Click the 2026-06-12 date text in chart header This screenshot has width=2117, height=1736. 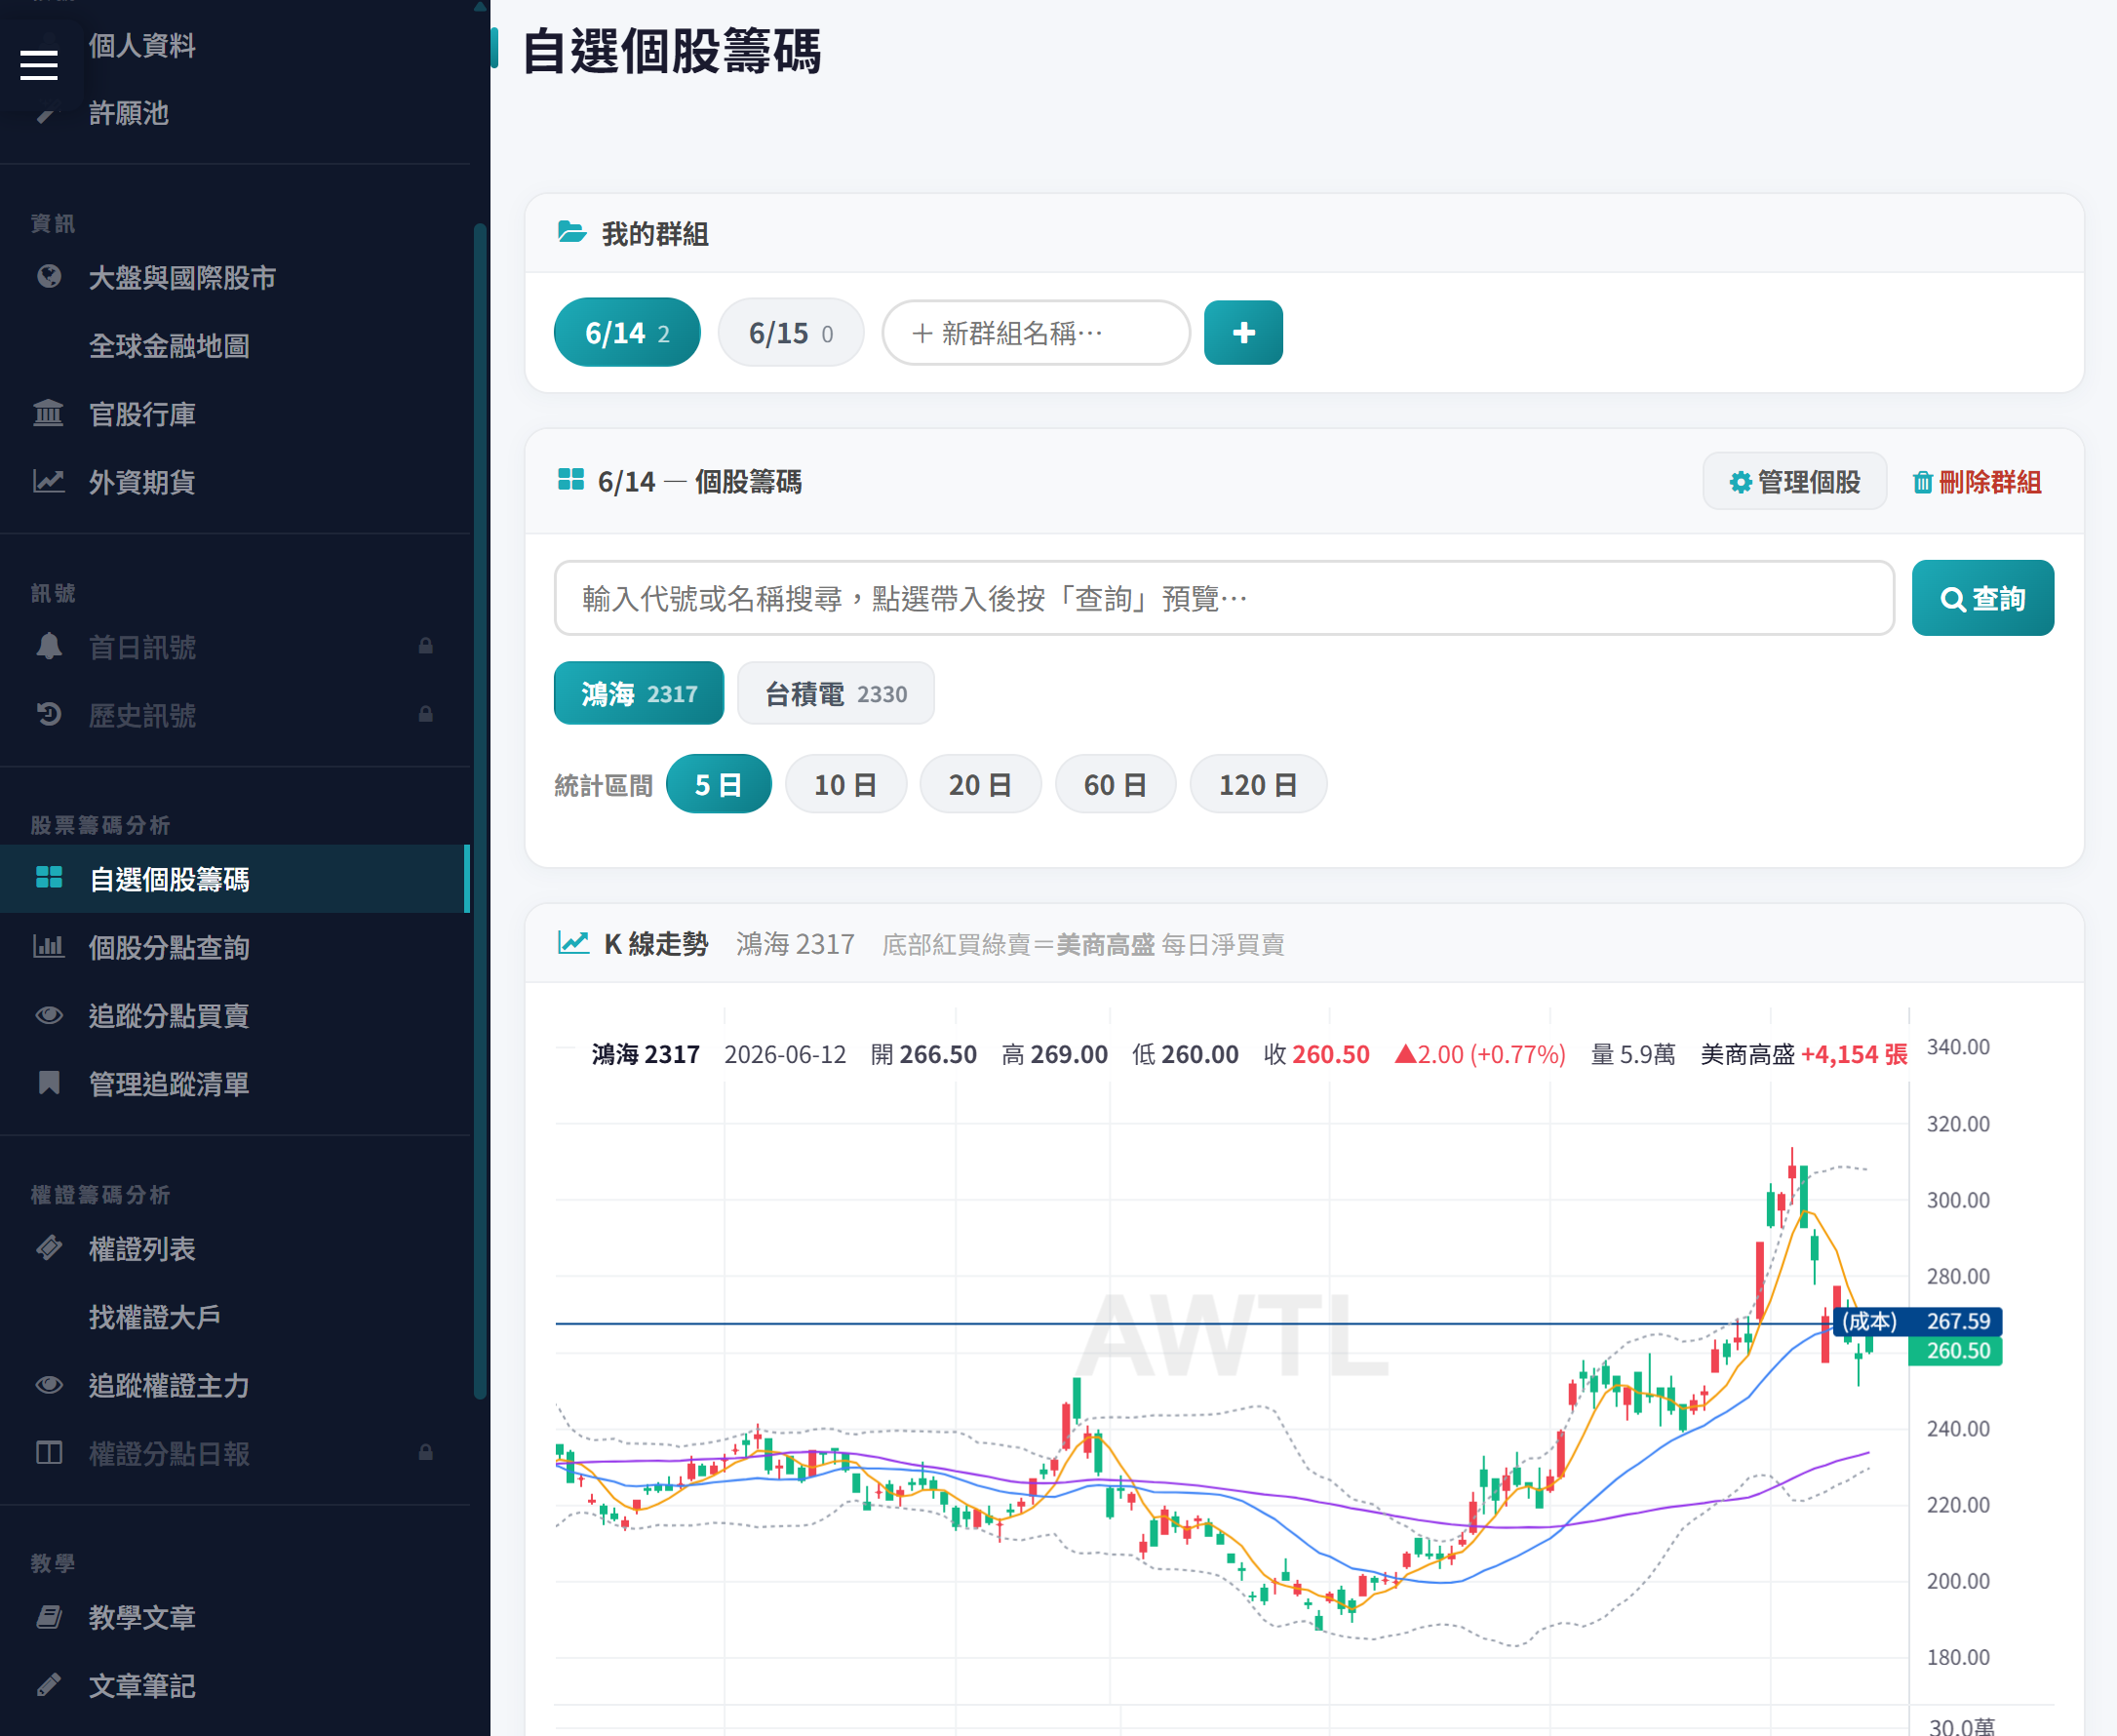point(785,1054)
